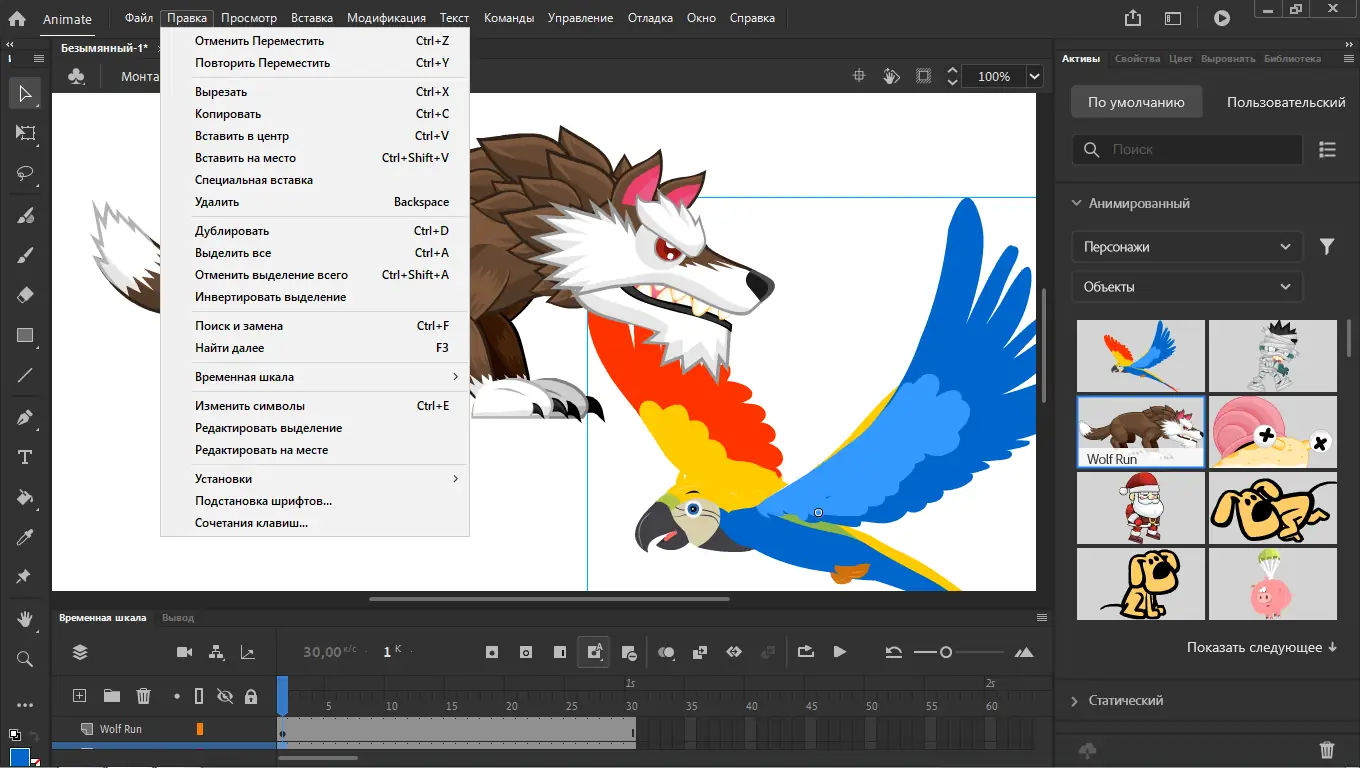Toggle onion skin mode
This screenshot has width=1360, height=768.
(x=666, y=651)
